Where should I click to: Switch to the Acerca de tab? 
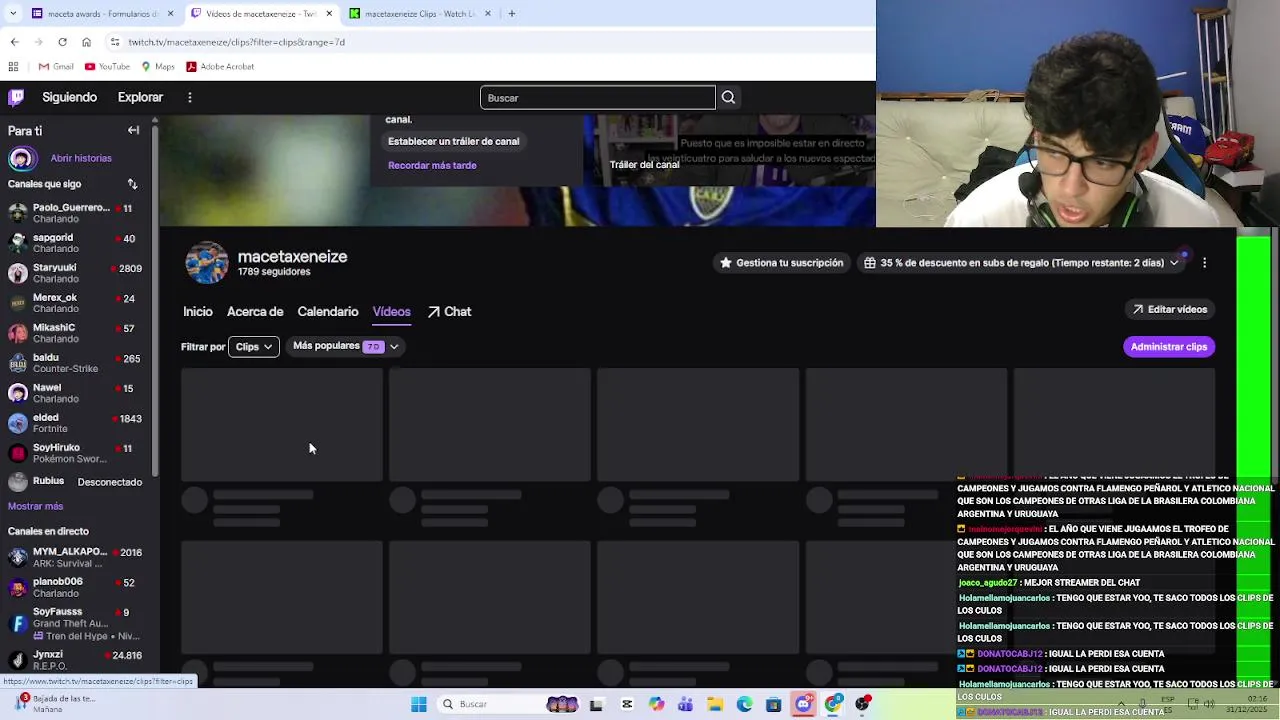point(255,312)
